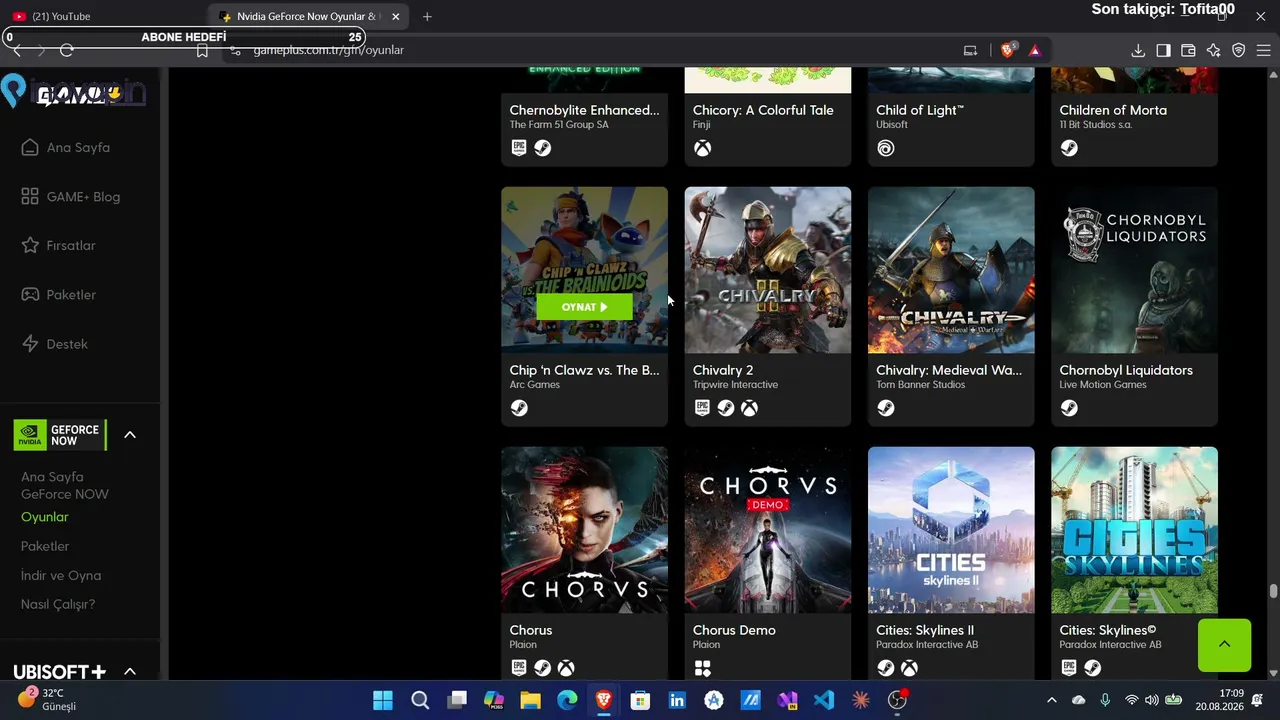Open the Brave Shields icon in the address bar

1008,50
